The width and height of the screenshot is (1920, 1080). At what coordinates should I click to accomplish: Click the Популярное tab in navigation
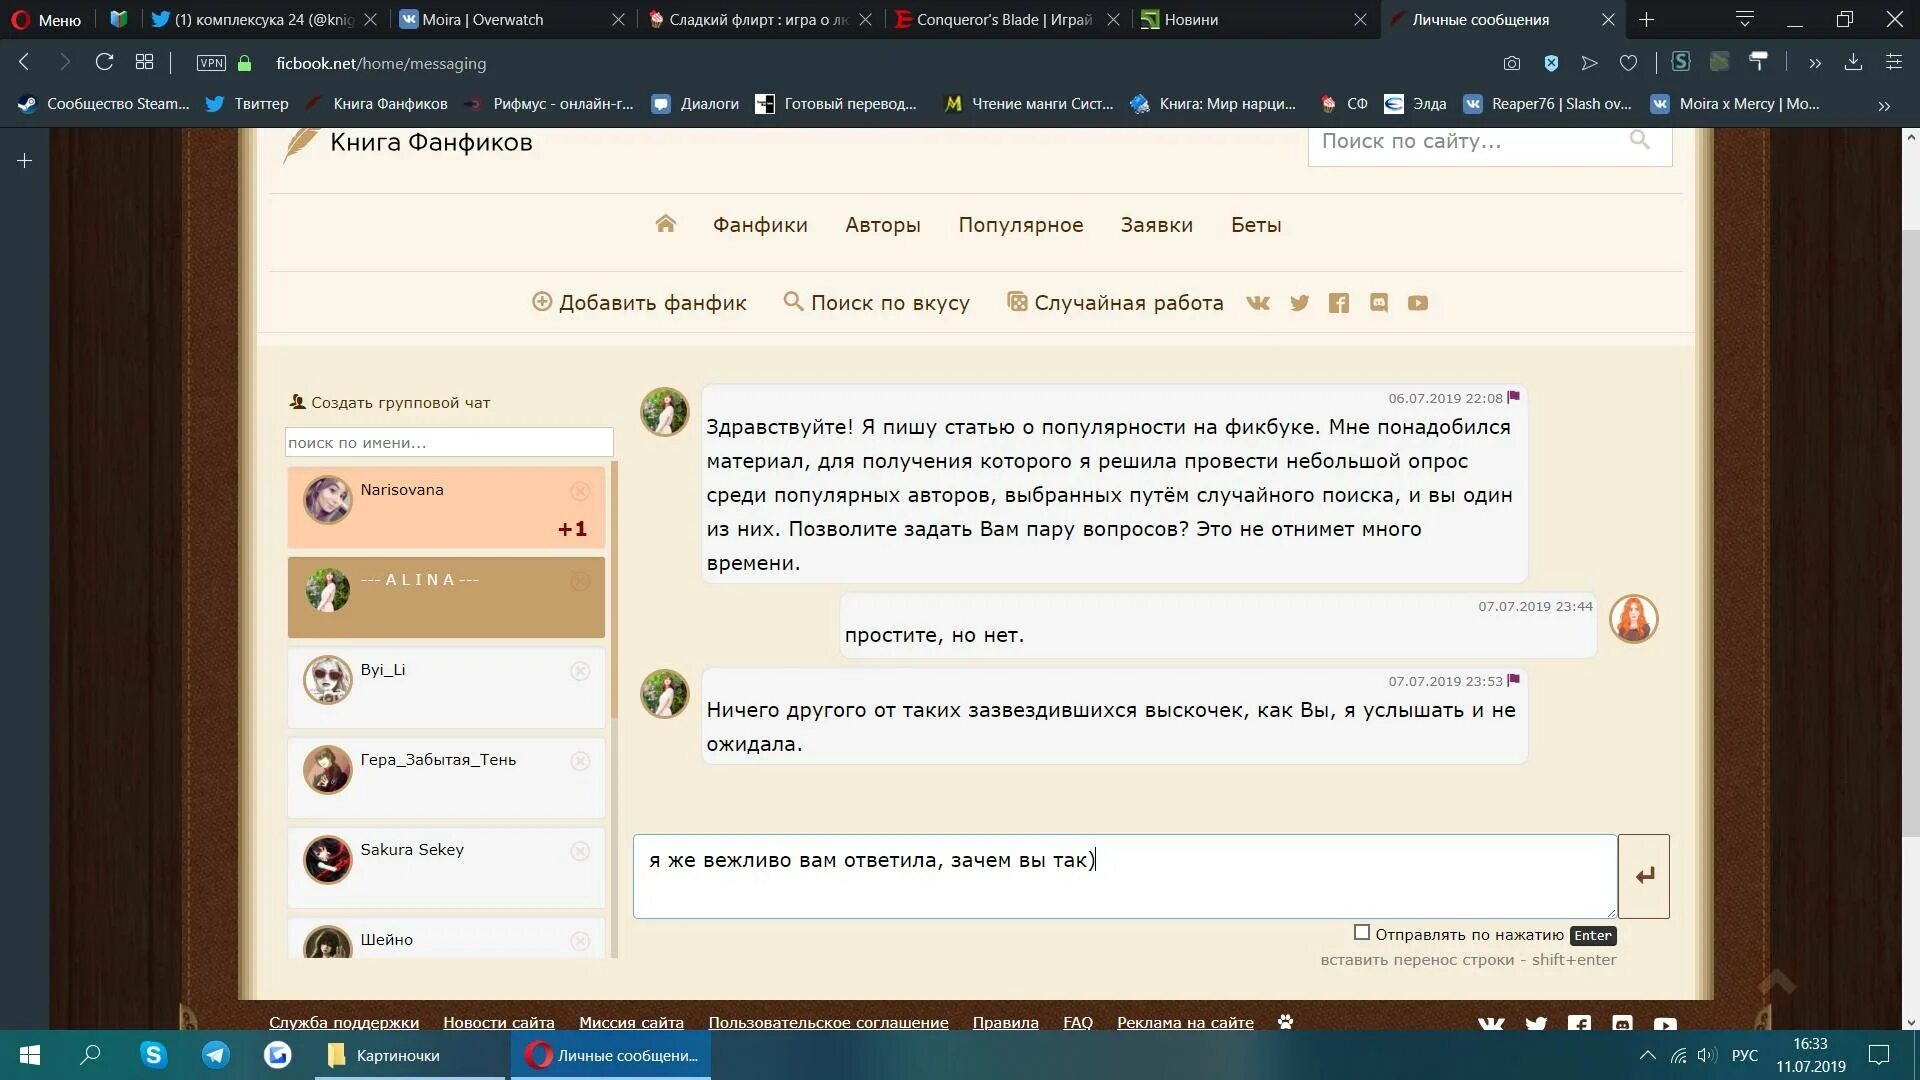coord(1021,224)
